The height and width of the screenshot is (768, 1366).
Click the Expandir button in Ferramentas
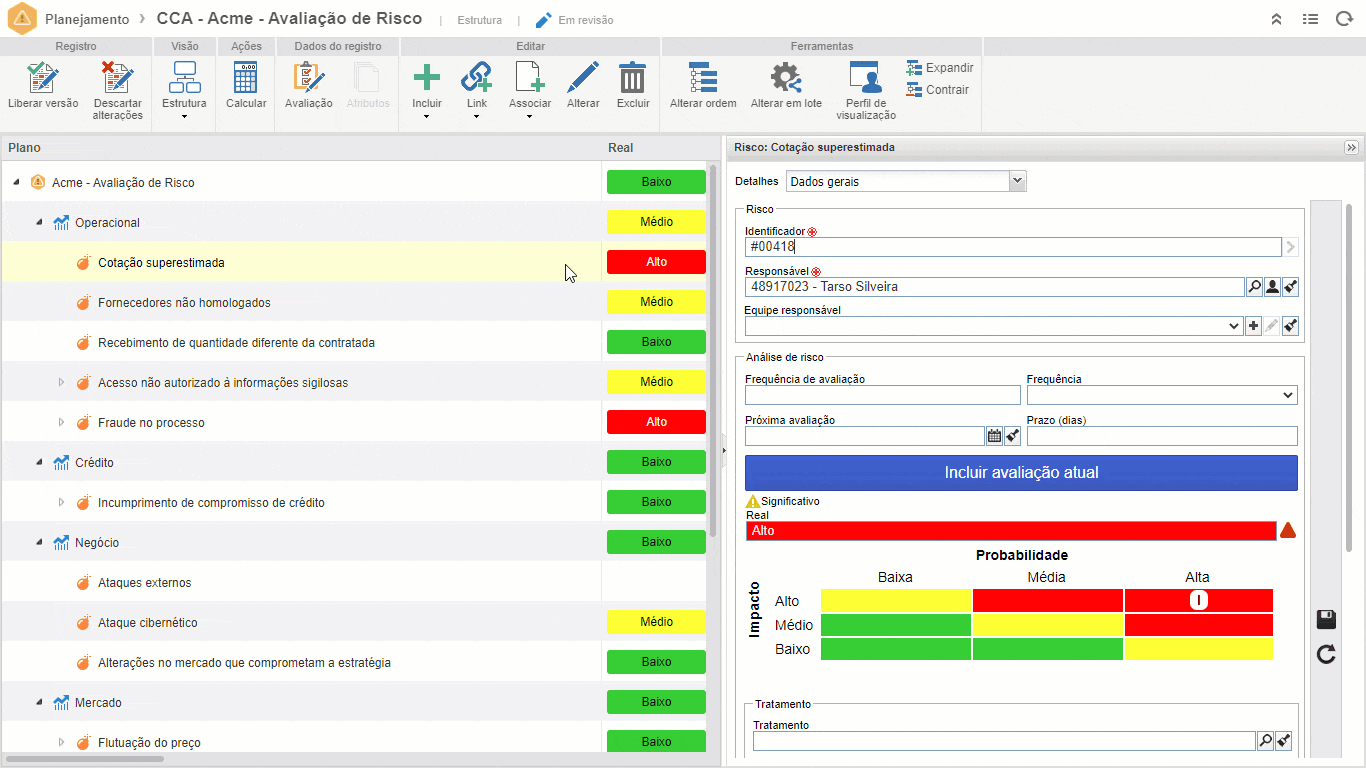[x=940, y=68]
